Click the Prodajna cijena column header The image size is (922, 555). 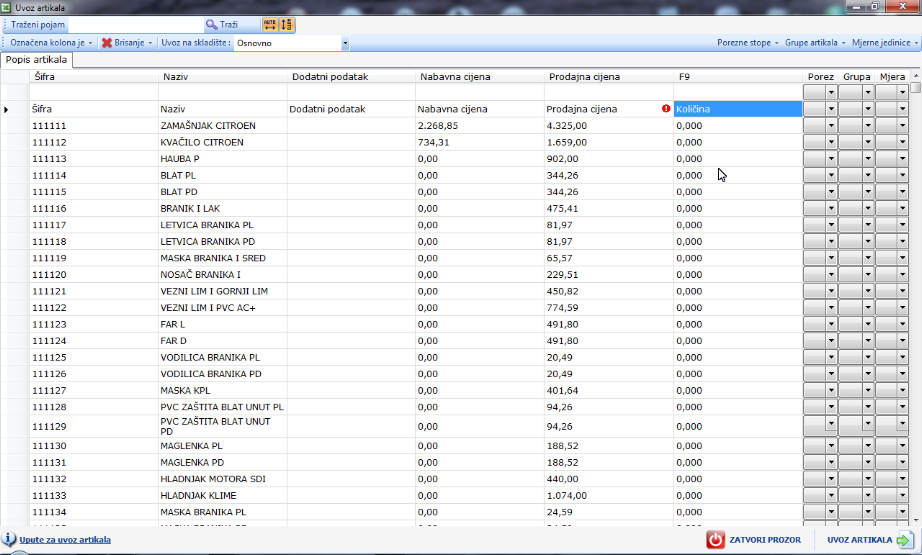(609, 76)
